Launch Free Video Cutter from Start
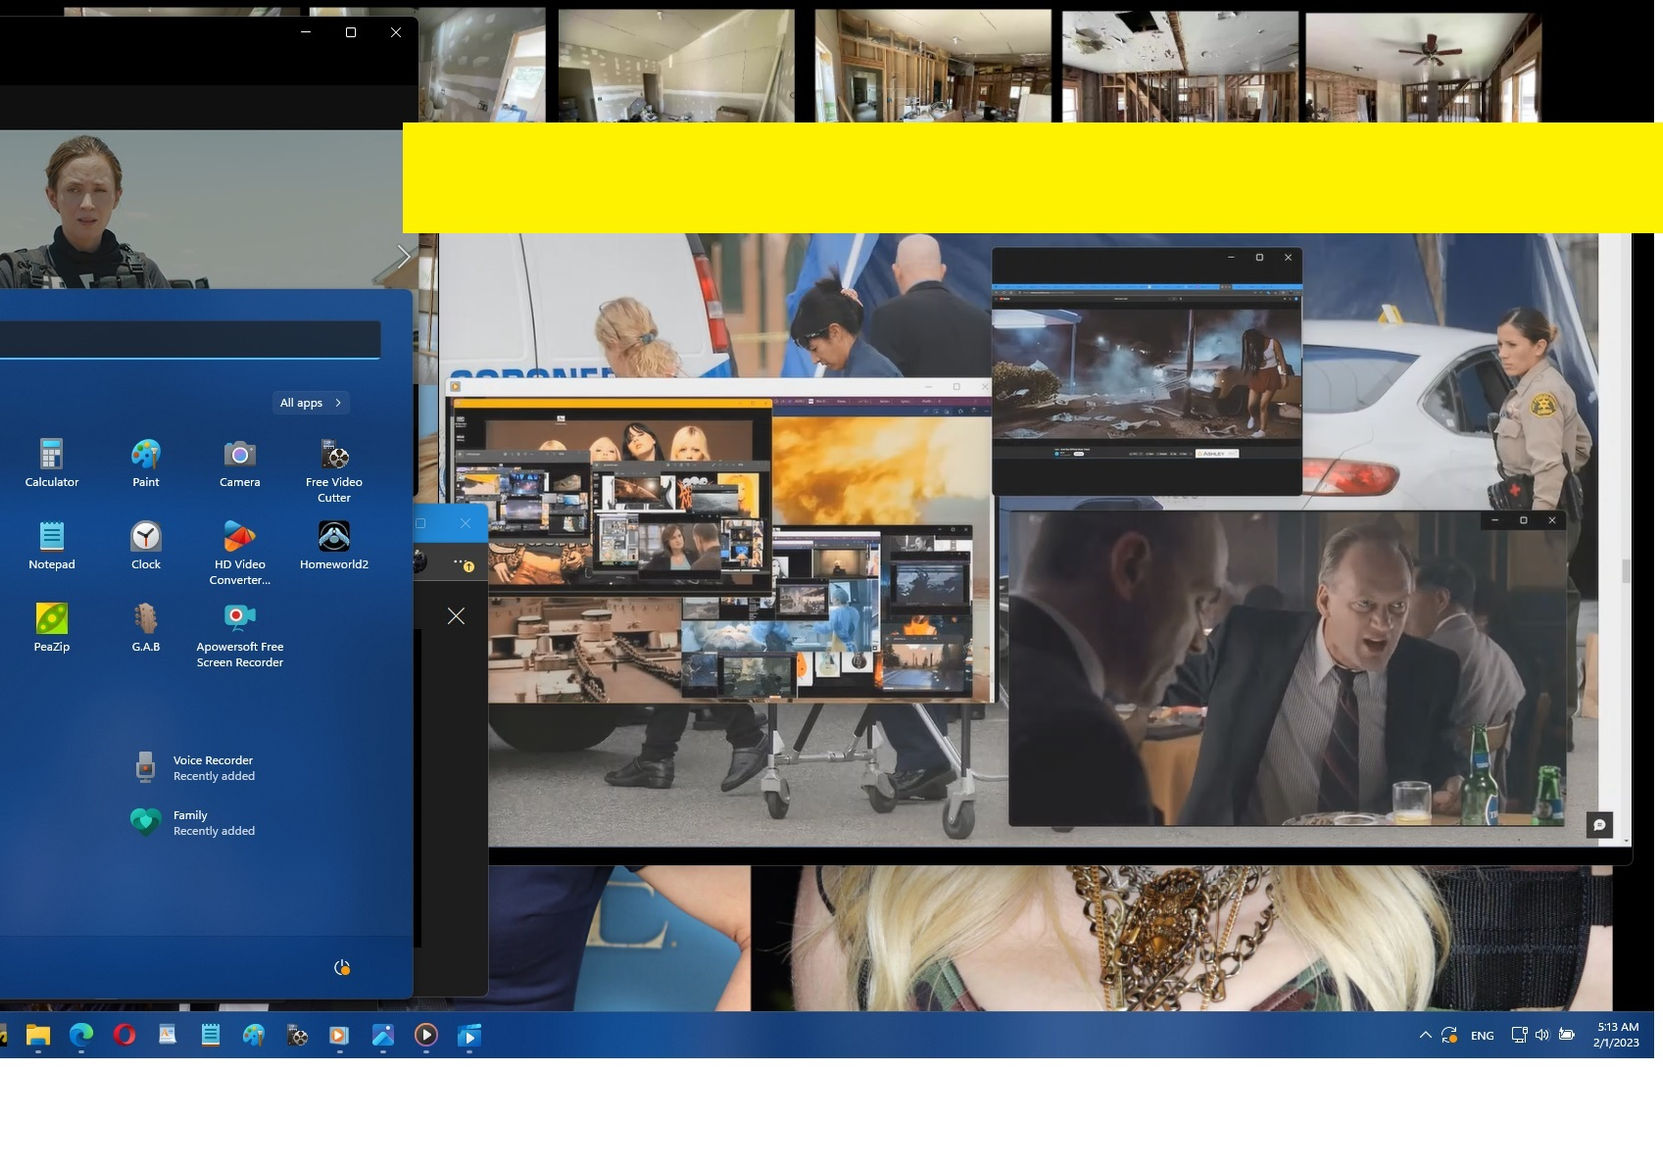The width and height of the screenshot is (1663, 1168). [x=334, y=471]
